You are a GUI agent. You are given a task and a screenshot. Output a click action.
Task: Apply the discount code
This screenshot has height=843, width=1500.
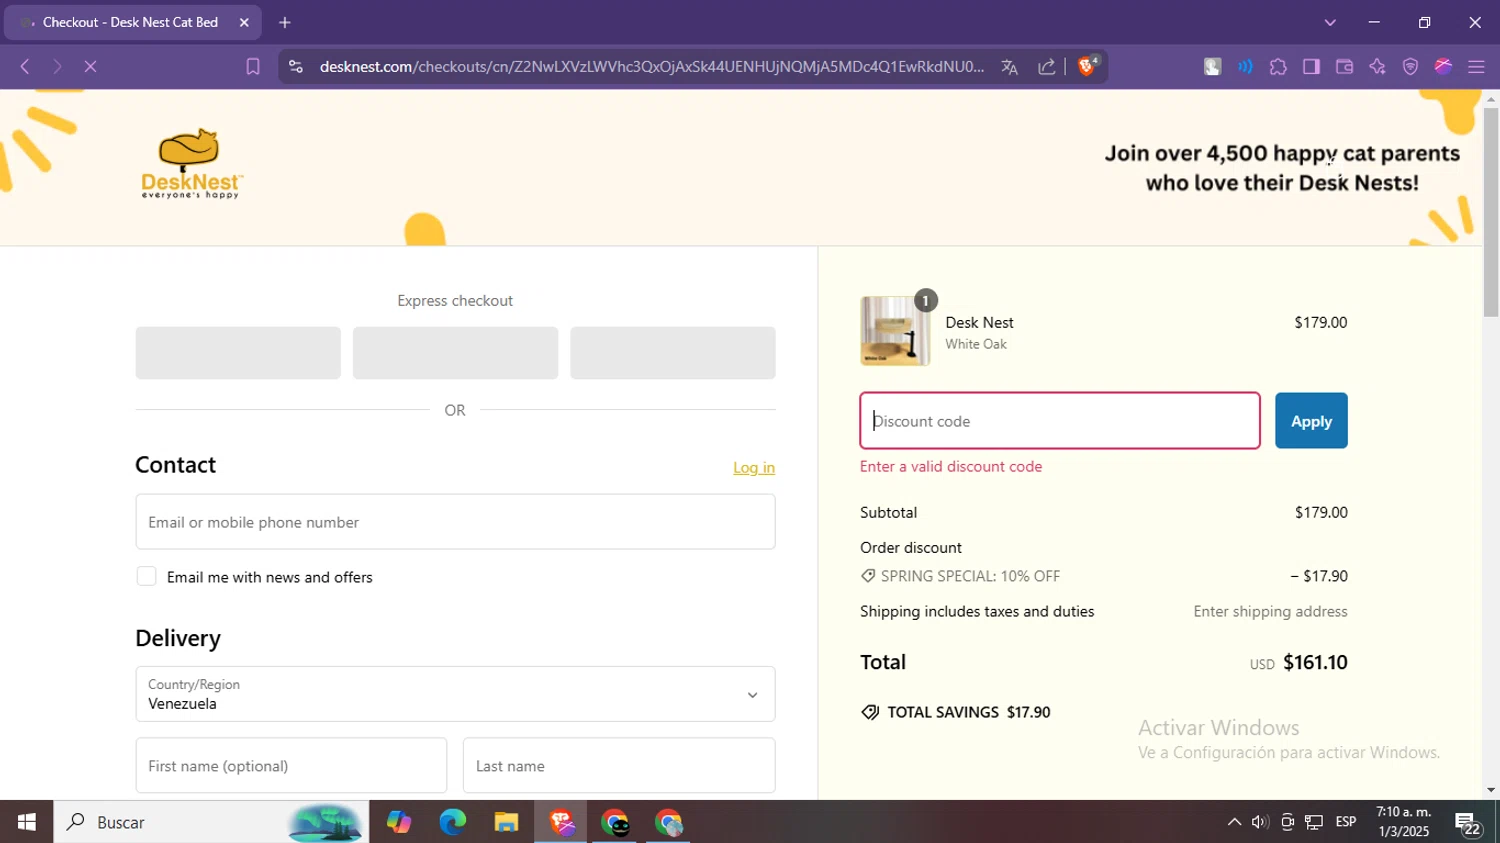(x=1311, y=421)
